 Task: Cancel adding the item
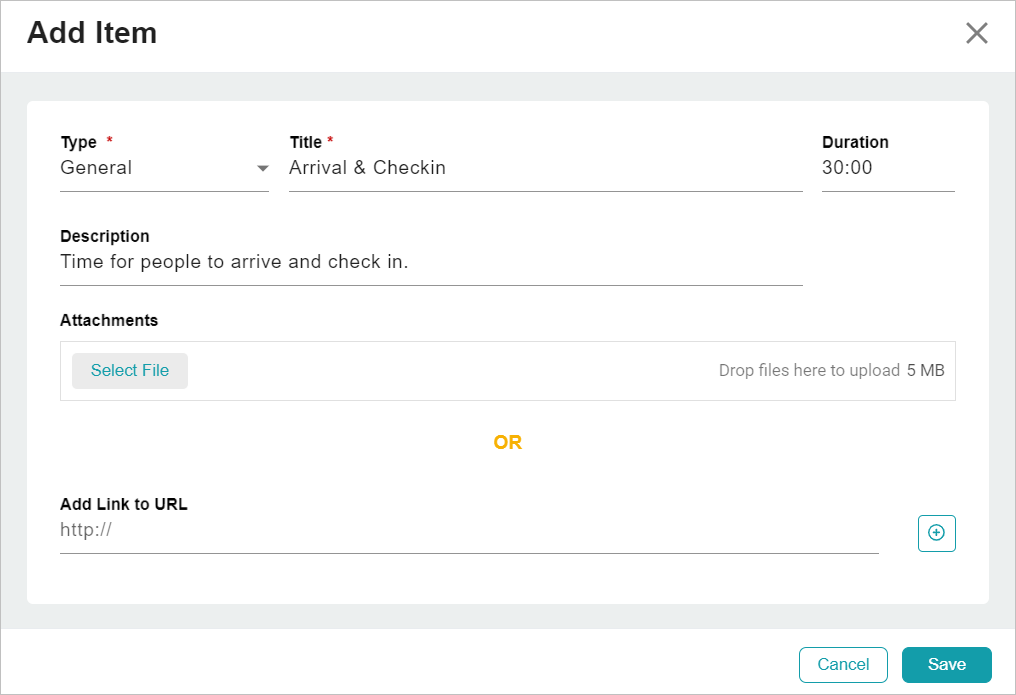click(843, 664)
